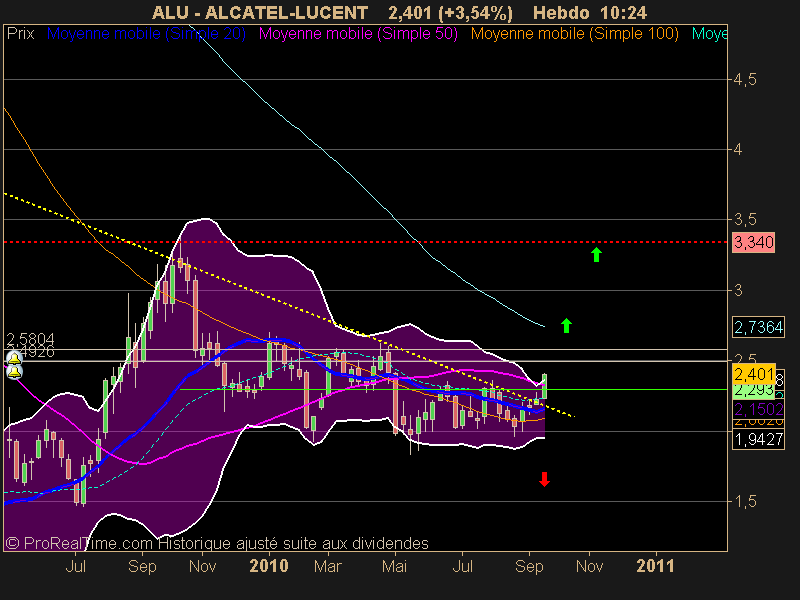Click the Hebdo timeframe label
This screenshot has height=600, width=800.
pos(561,12)
